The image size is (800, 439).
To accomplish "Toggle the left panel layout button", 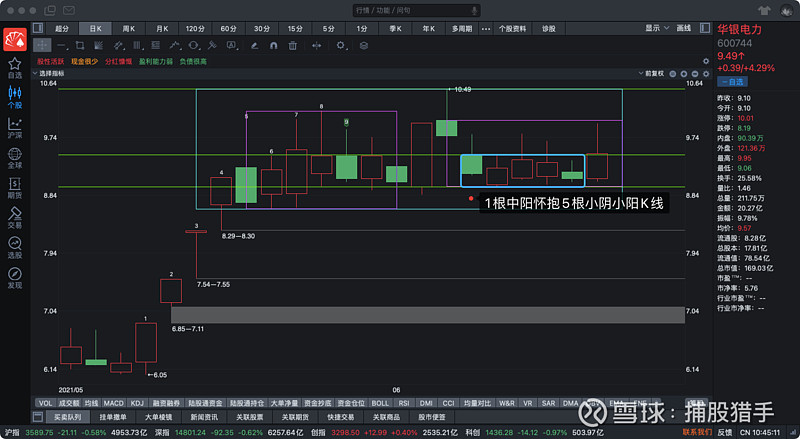I will (37, 29).
